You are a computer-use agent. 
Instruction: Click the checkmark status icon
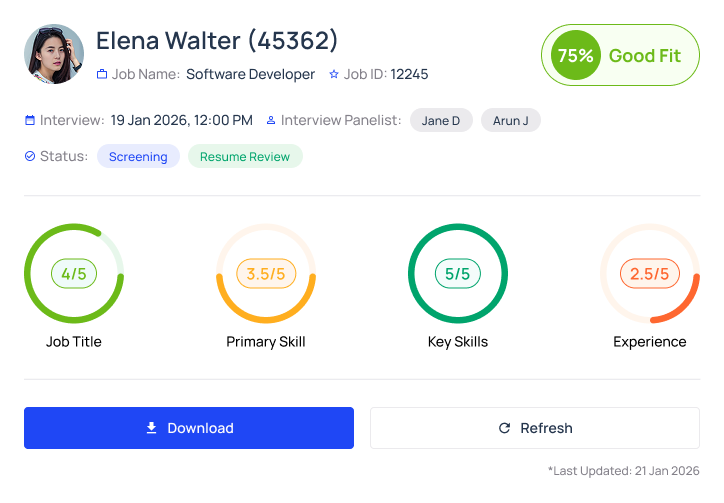pos(30,157)
